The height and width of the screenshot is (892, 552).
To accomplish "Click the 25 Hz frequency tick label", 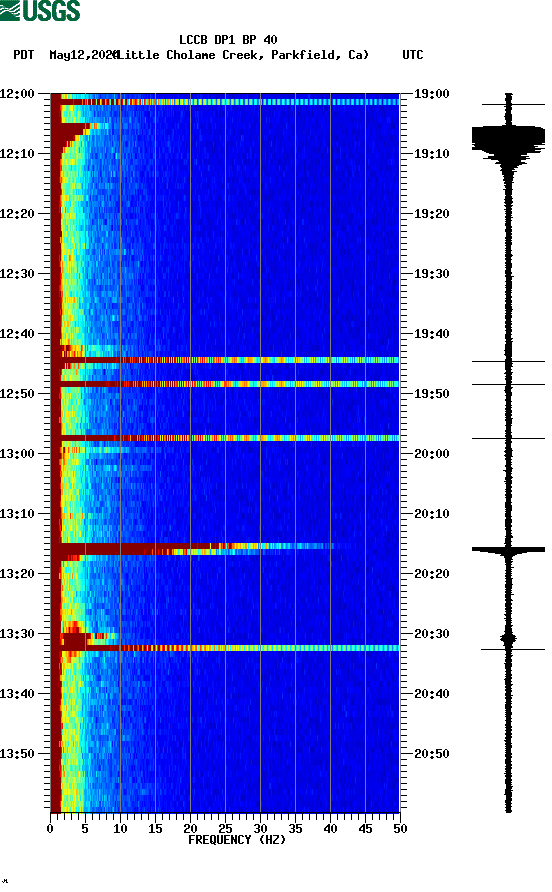I will [x=225, y=829].
